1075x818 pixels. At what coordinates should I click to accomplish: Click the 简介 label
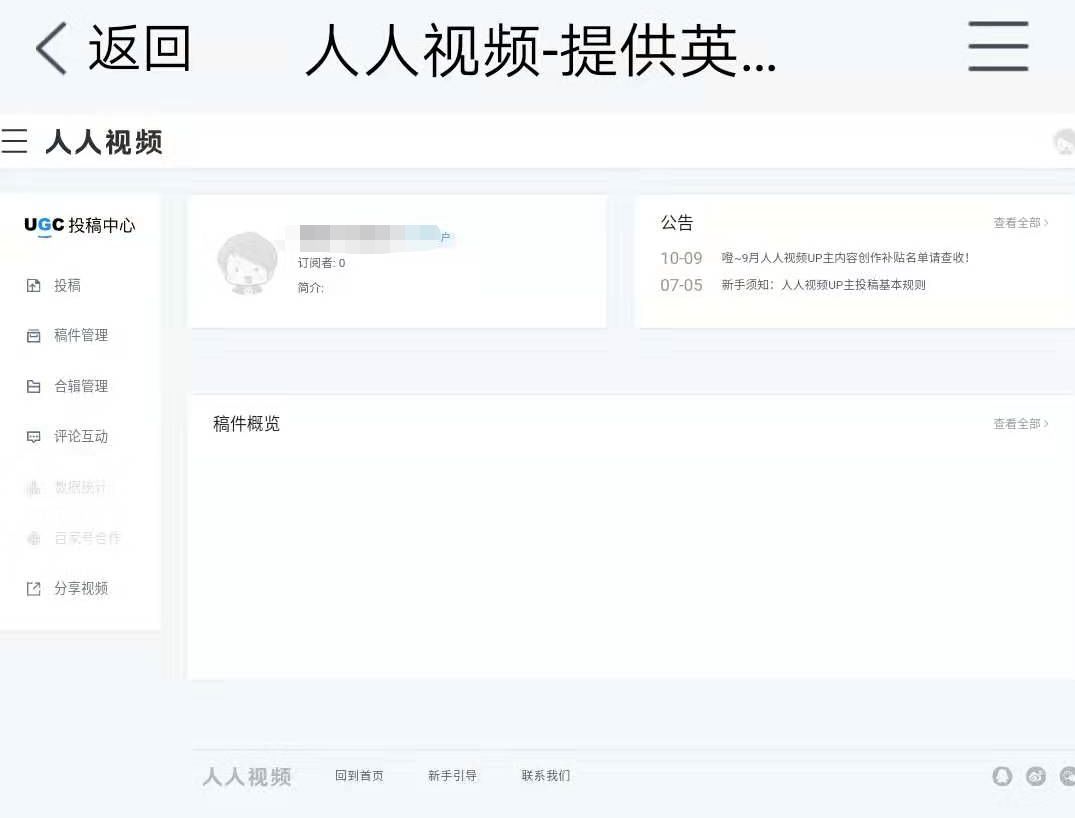(311, 288)
